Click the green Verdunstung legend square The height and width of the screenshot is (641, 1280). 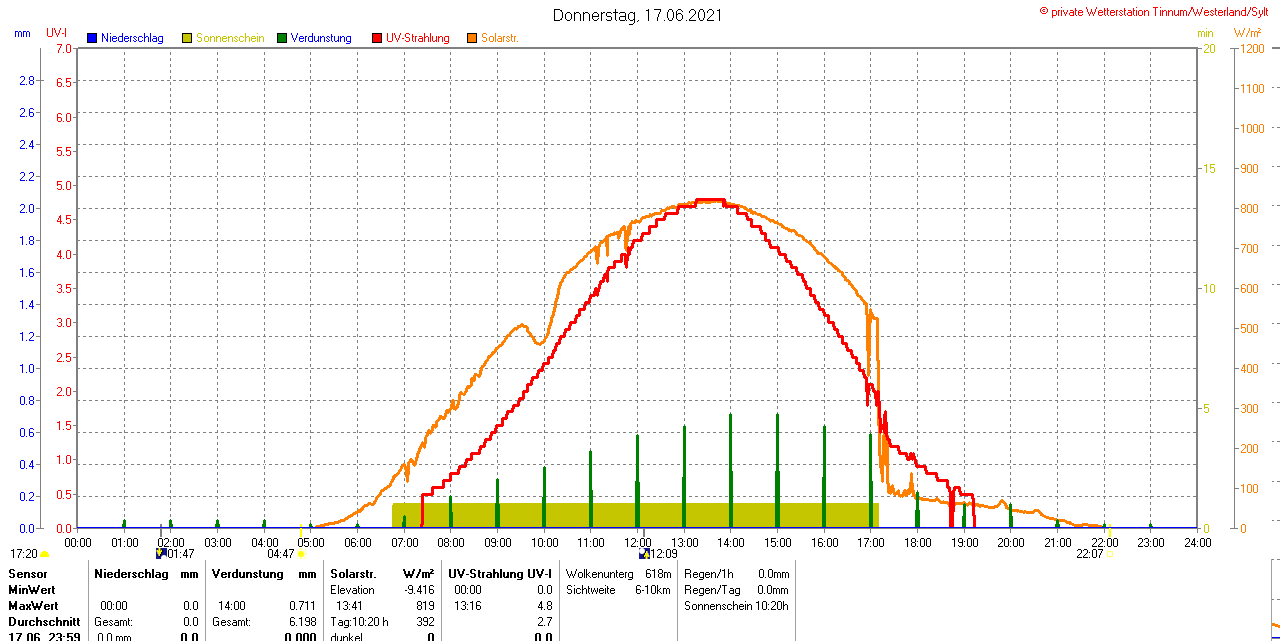282,38
